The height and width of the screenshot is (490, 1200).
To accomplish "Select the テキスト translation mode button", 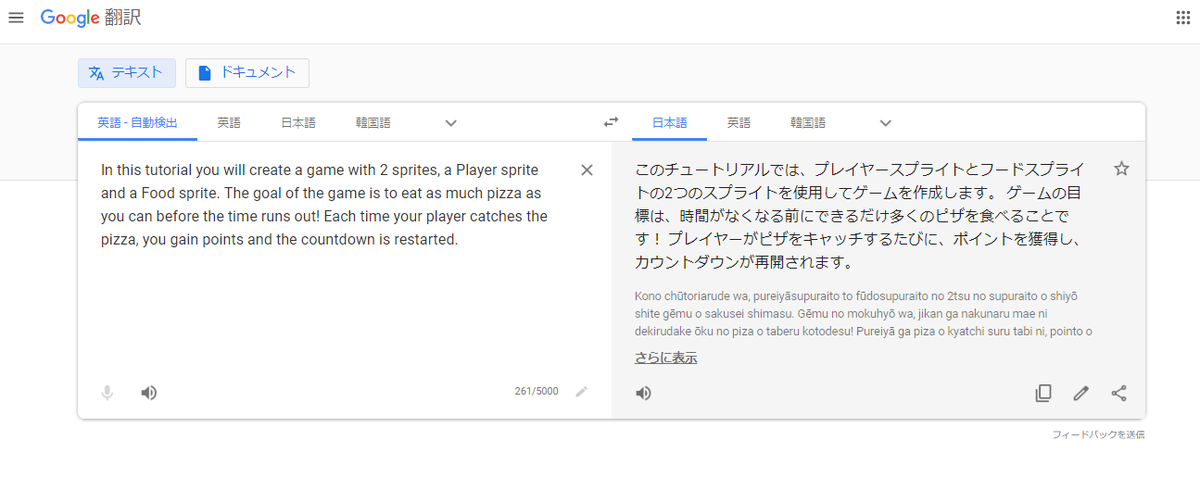I will (127, 73).
